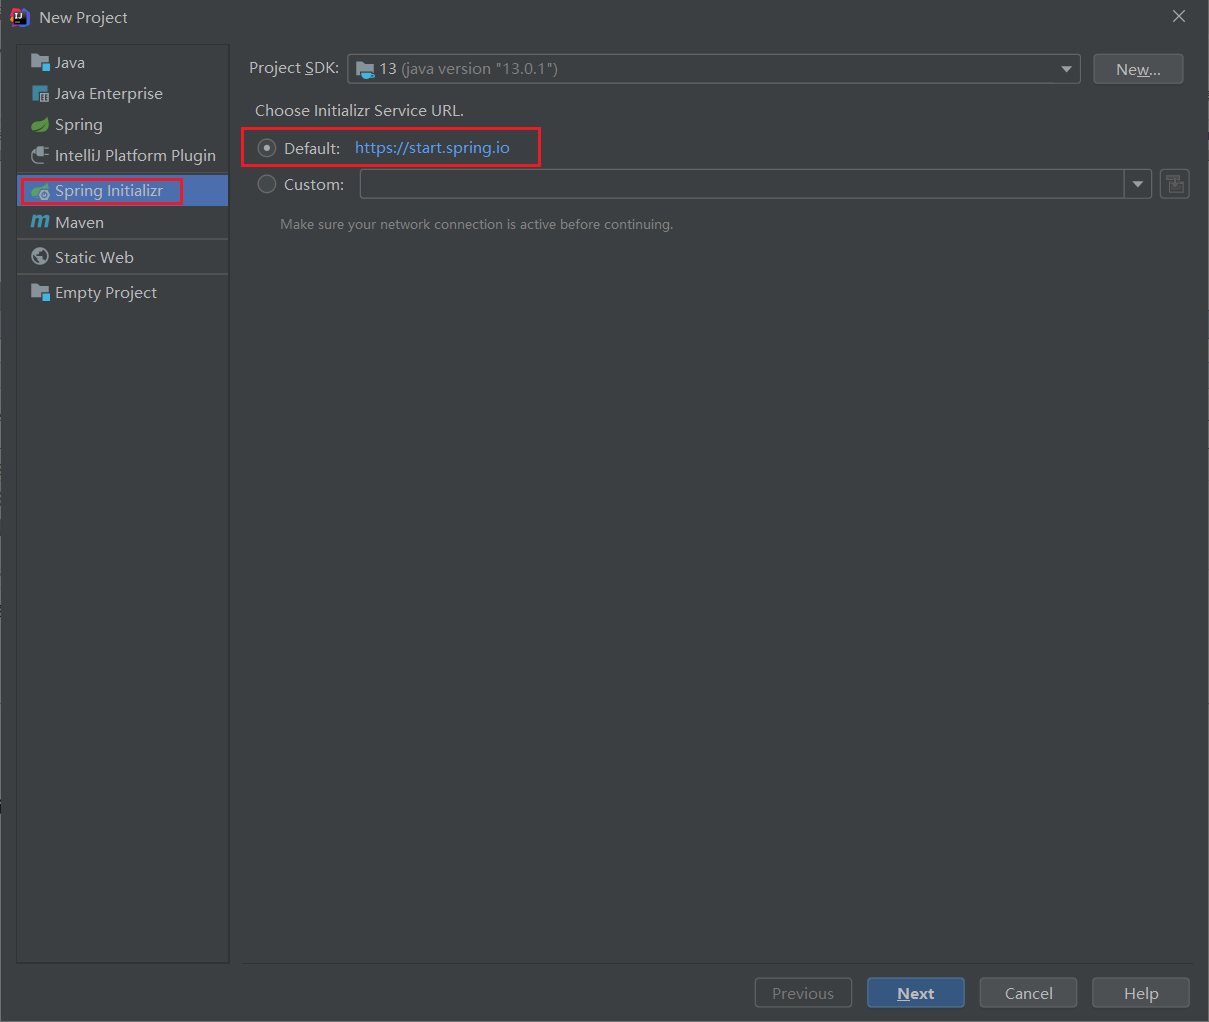This screenshot has width=1209, height=1022.
Task: Click the 'Project SDK:' label
Action: pos(294,68)
